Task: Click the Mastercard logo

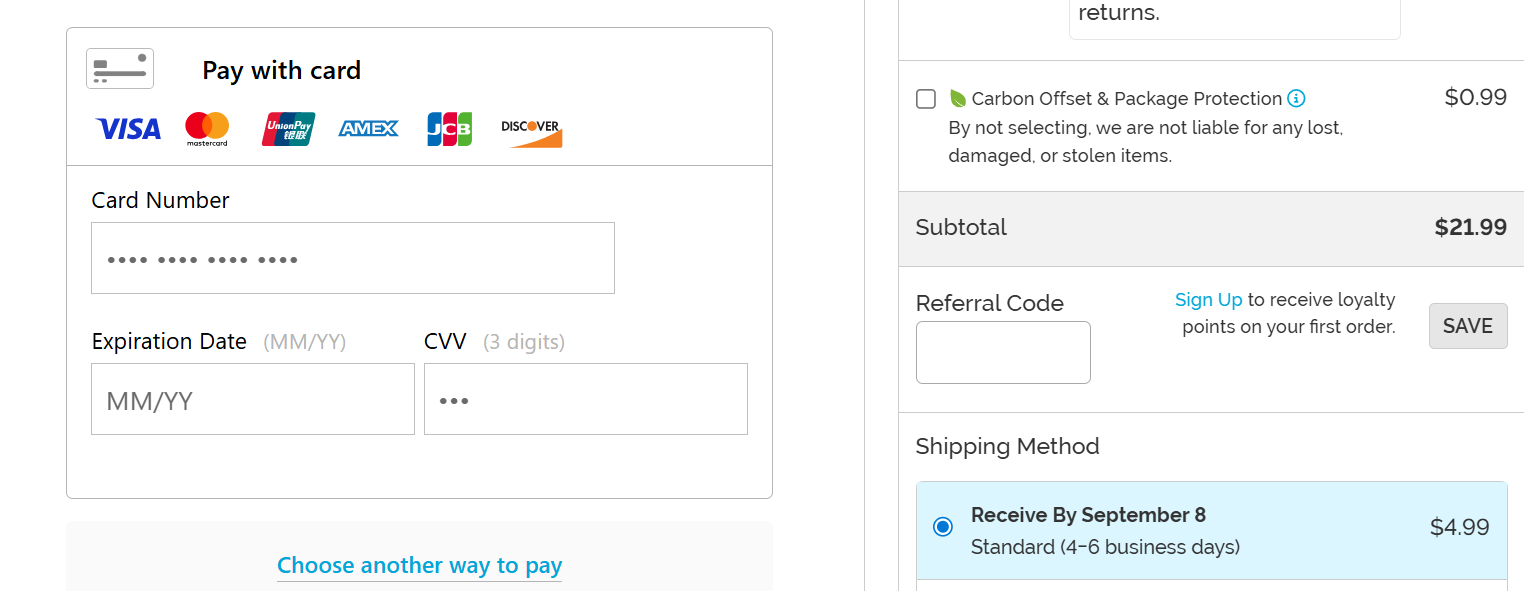Action: coord(207,129)
